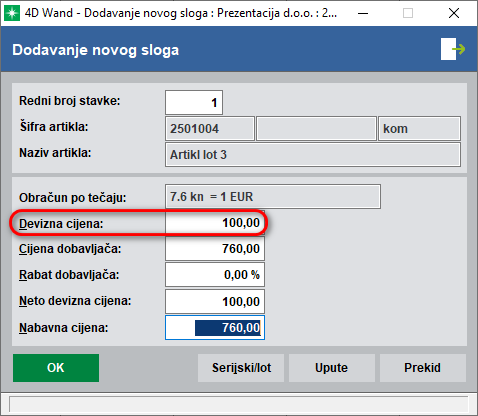Image resolution: width=478 pixels, height=416 pixels.
Task: Open the Serijski/lot button
Action: coord(241,368)
